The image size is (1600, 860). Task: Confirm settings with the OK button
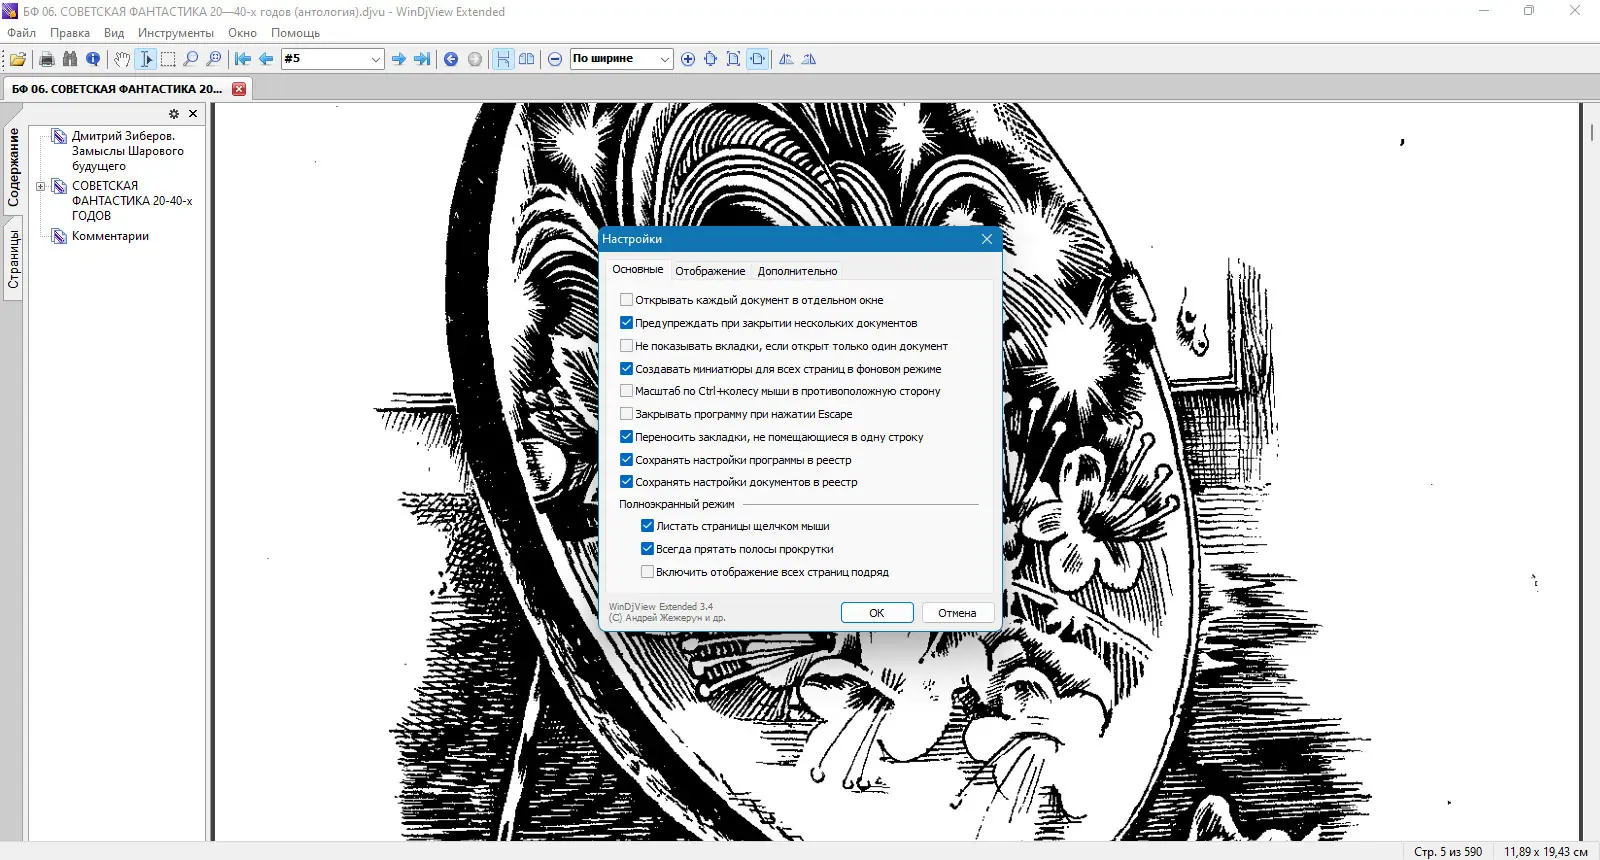tap(877, 613)
